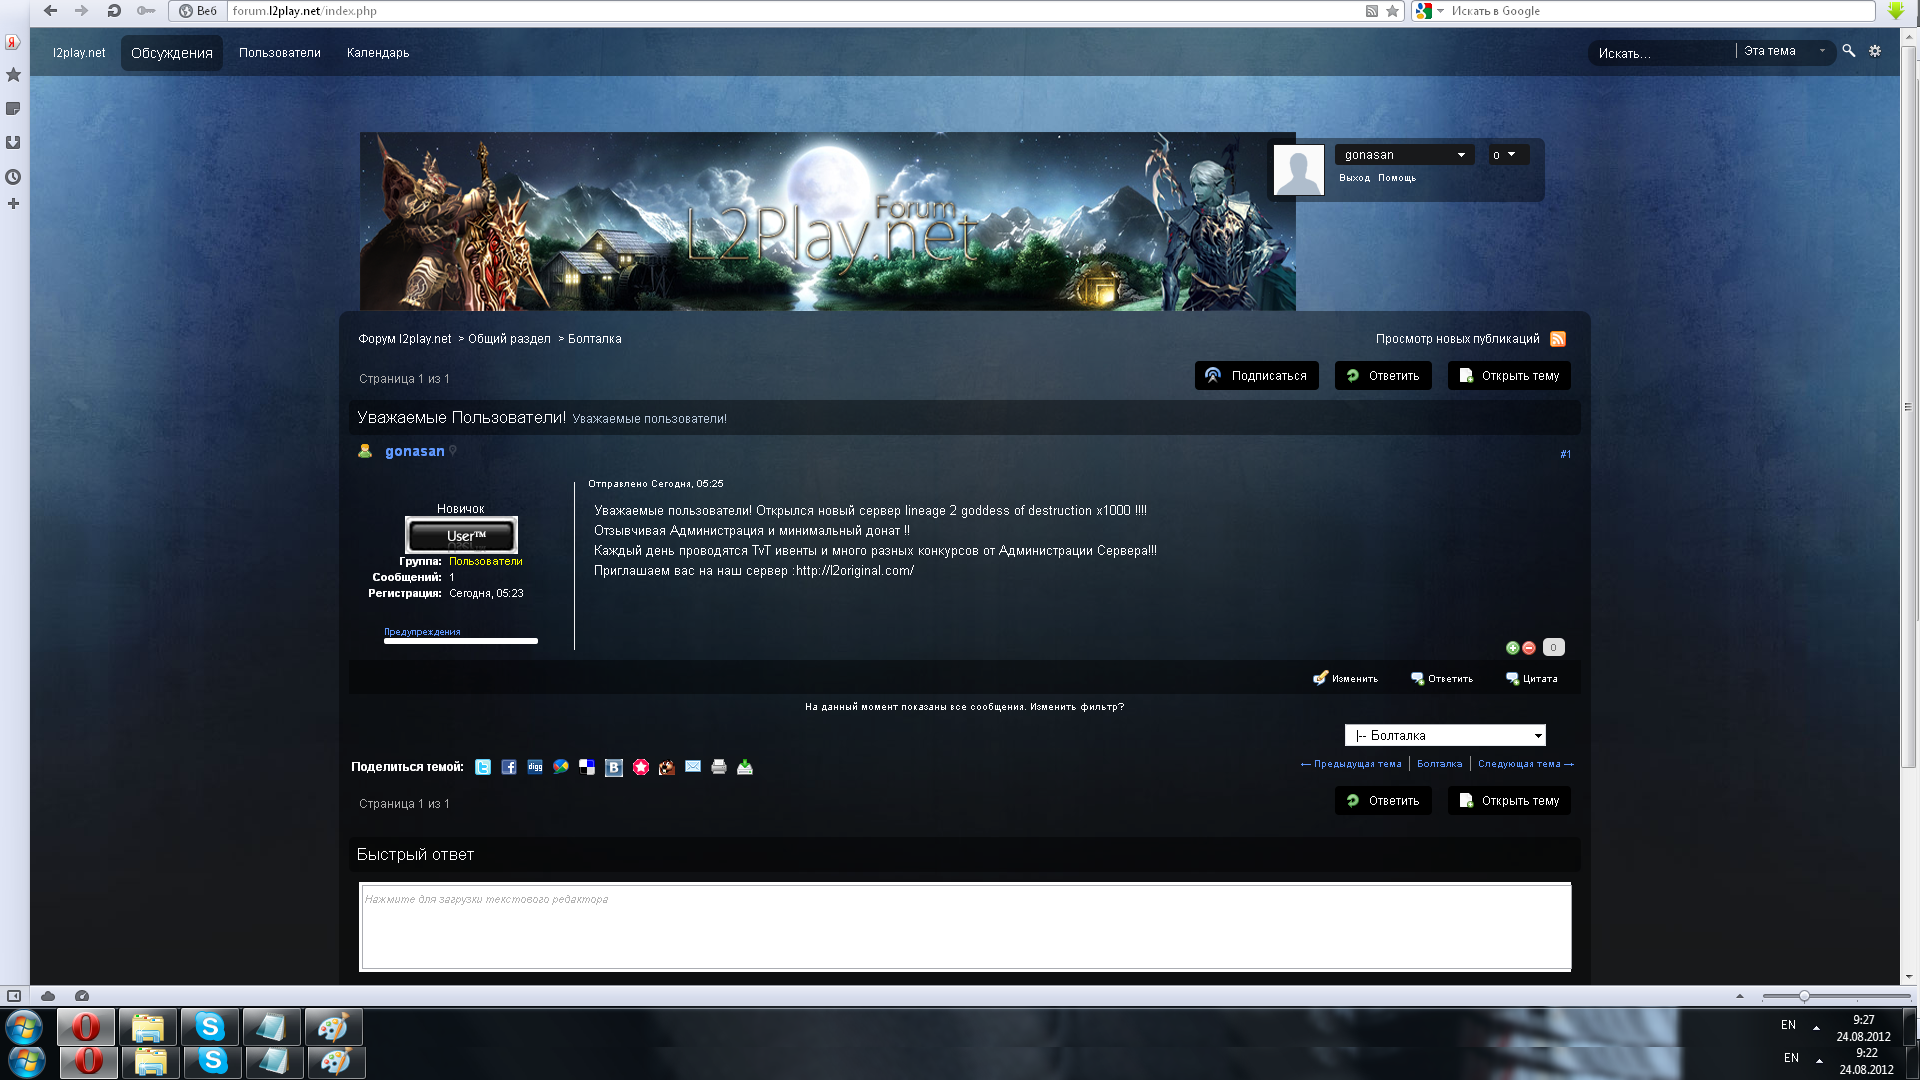
Task: Open the RSS feed icon near new publications
Action: click(1558, 339)
